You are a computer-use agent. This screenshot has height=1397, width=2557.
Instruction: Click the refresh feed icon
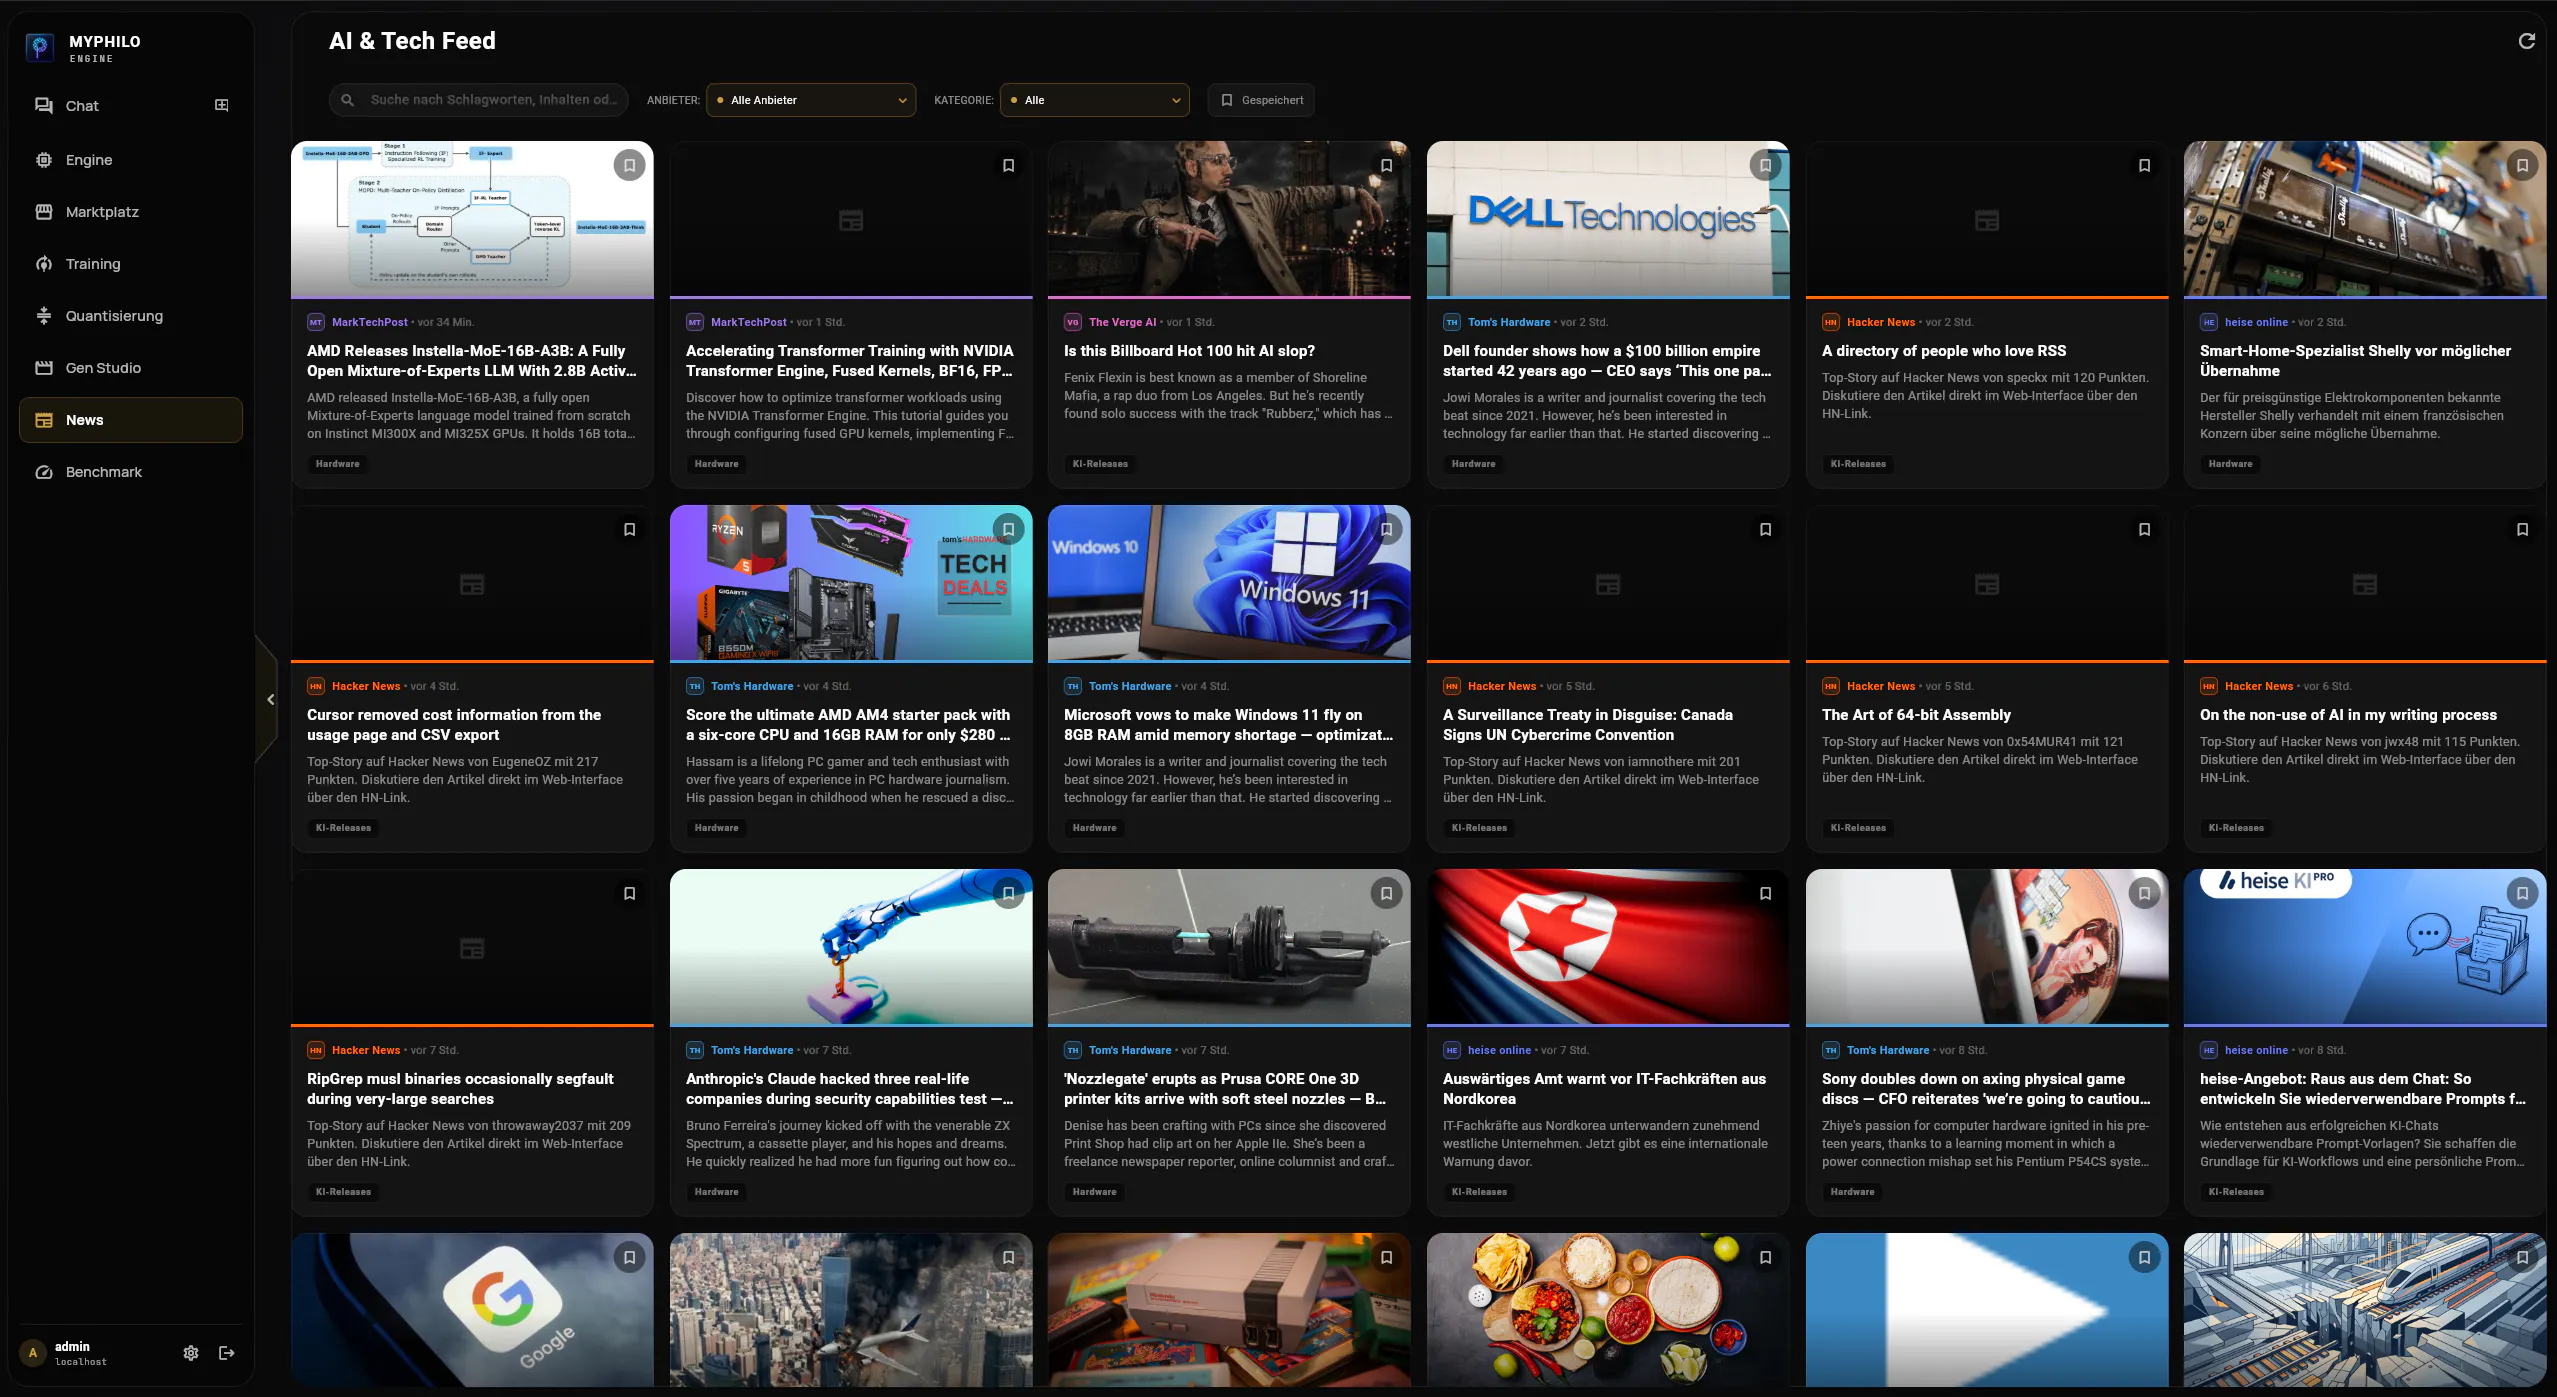coord(2526,41)
